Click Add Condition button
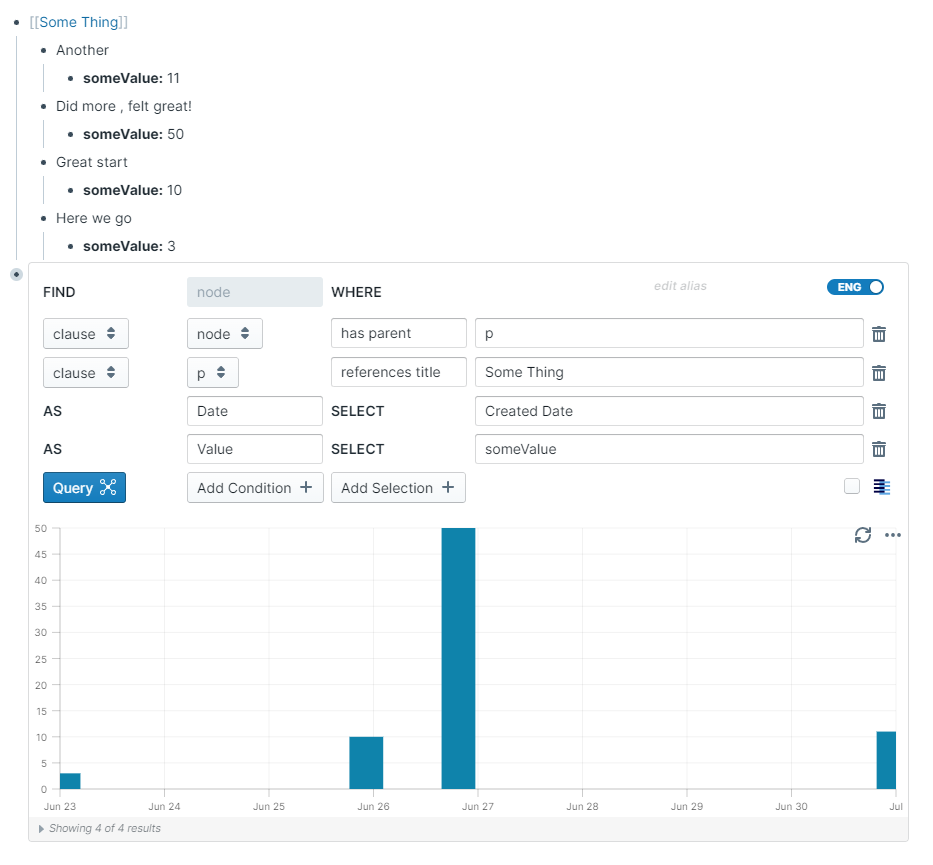The image size is (933, 865). pyautogui.click(x=255, y=488)
